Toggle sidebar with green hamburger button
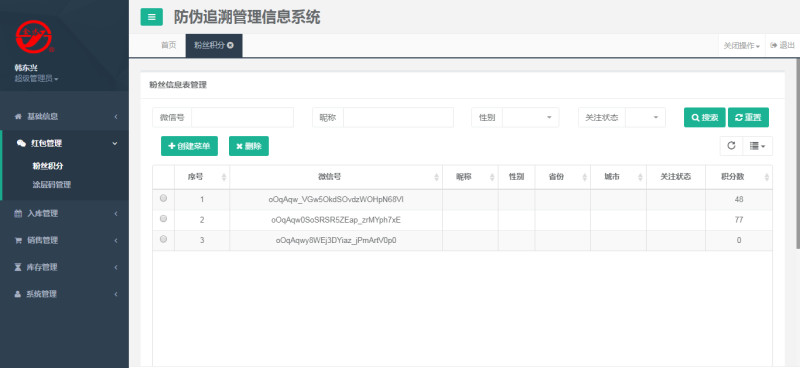The width and height of the screenshot is (800, 368). 152,17
